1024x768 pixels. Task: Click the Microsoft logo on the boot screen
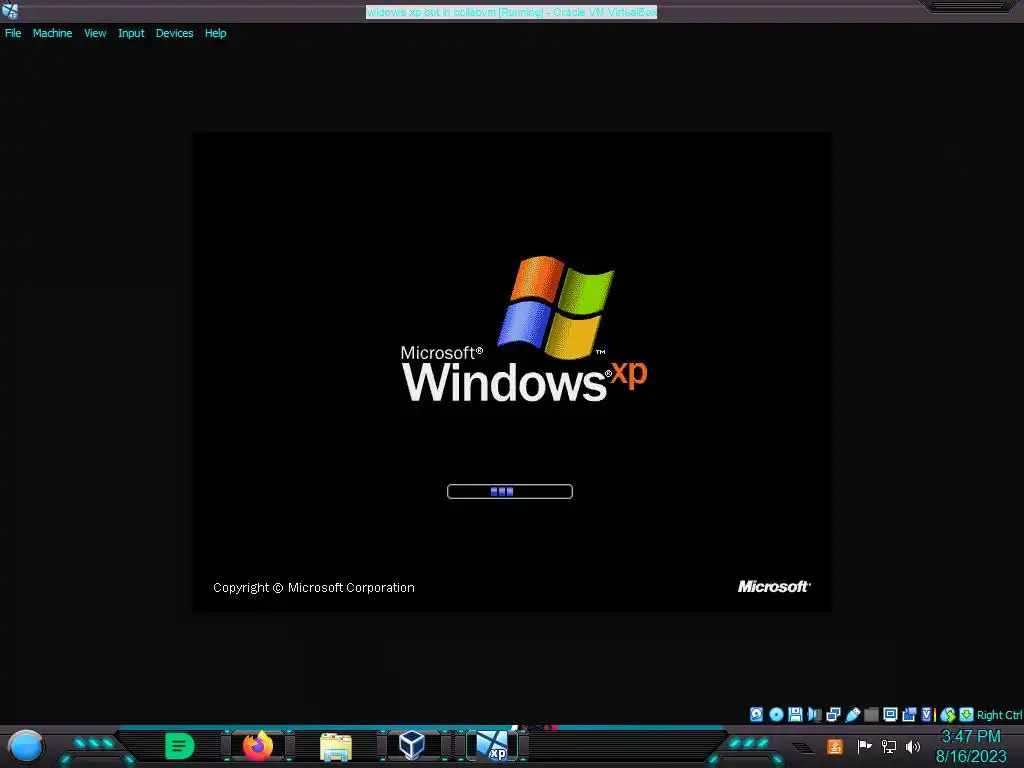tap(774, 586)
